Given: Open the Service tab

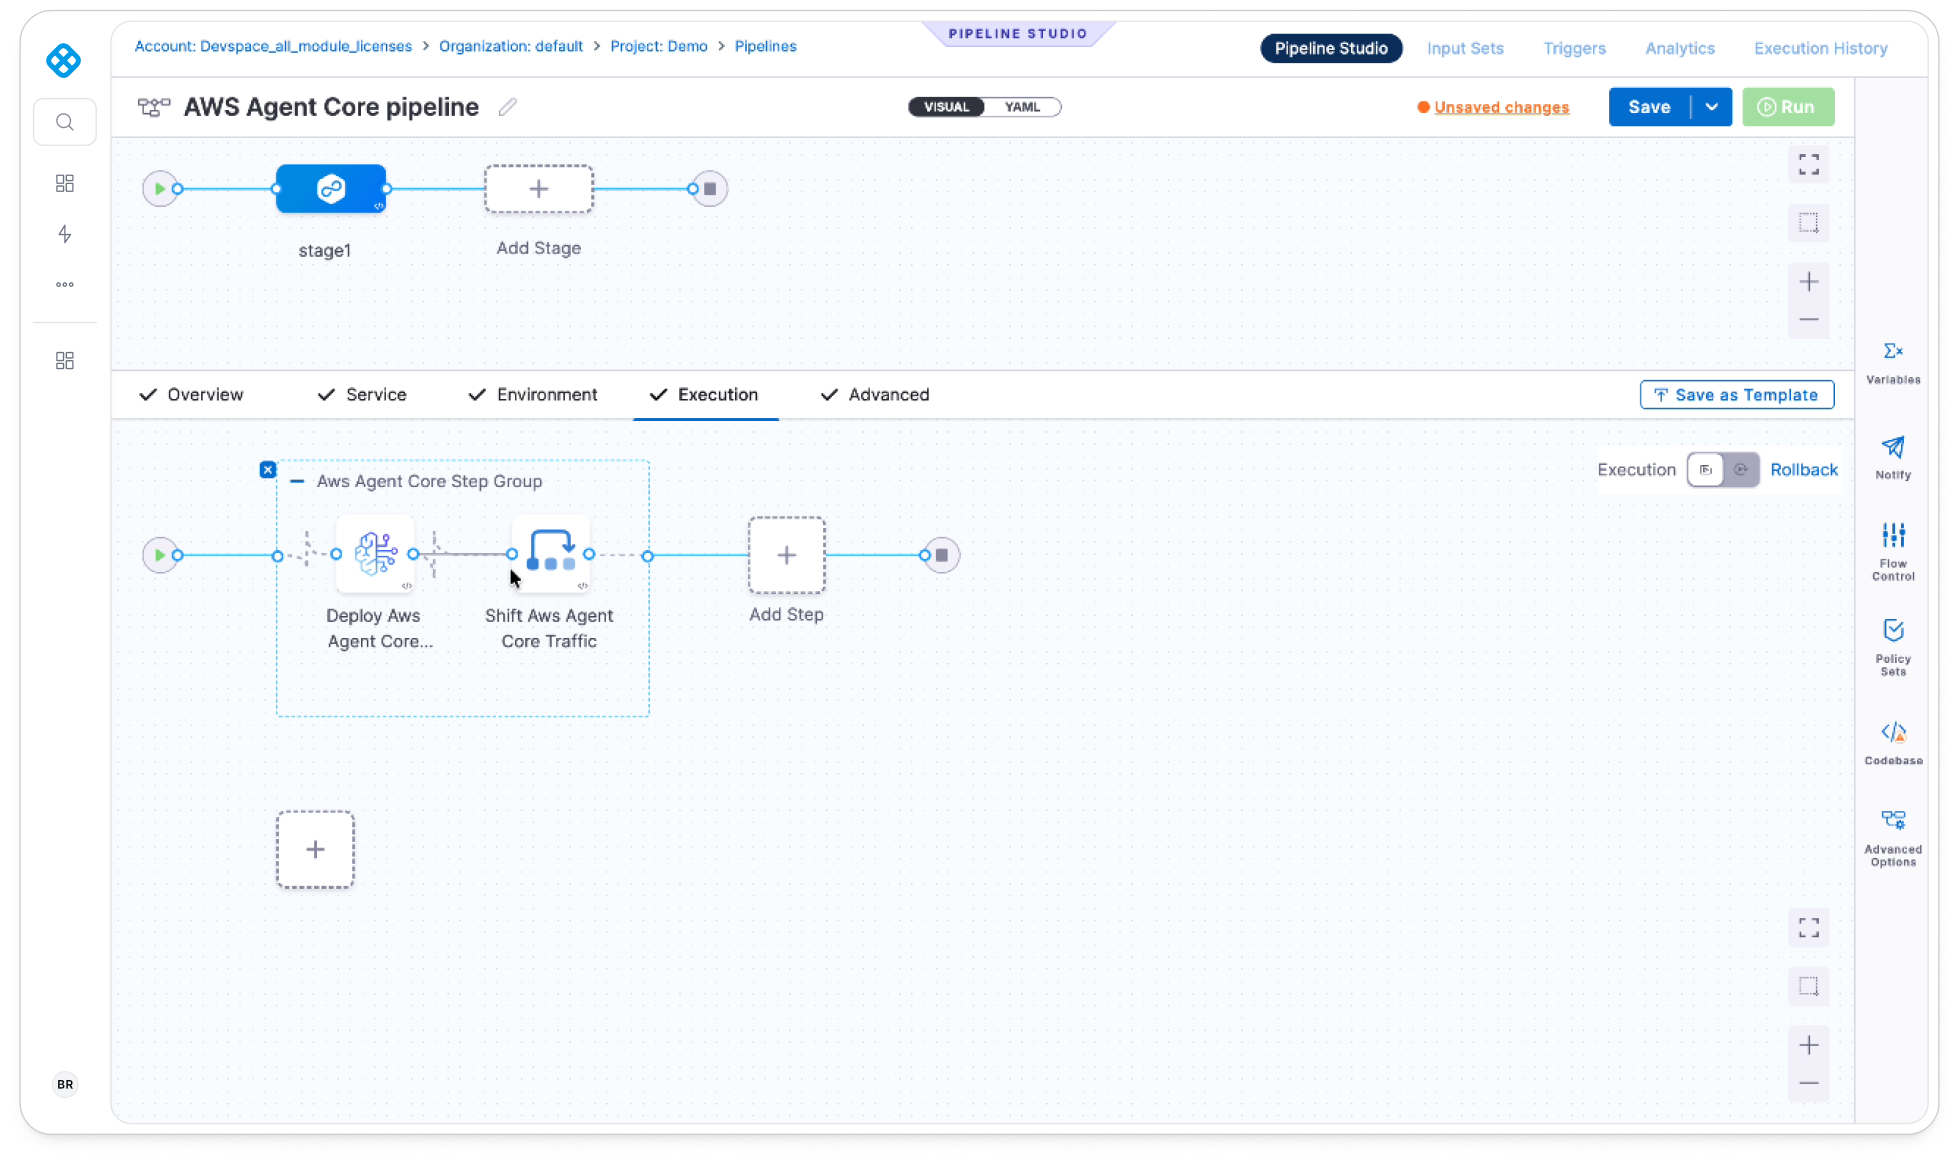Looking at the screenshot, I should (x=362, y=395).
